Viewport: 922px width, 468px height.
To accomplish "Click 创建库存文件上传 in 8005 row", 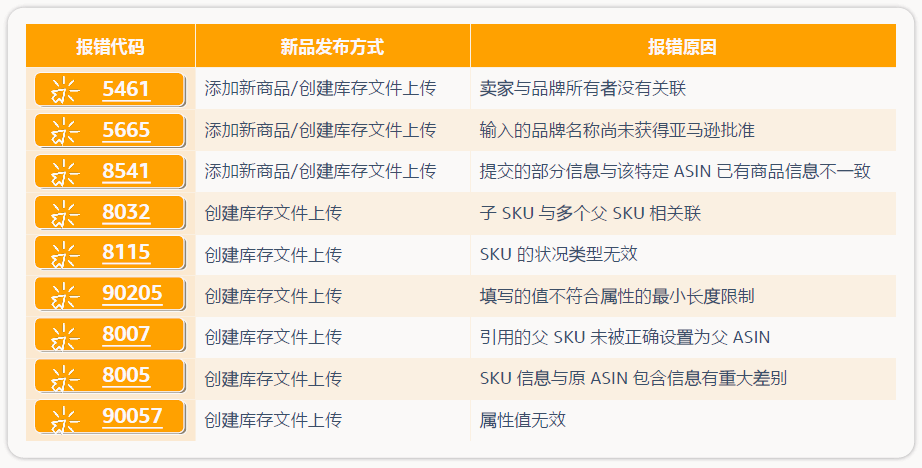I will 273,379.
